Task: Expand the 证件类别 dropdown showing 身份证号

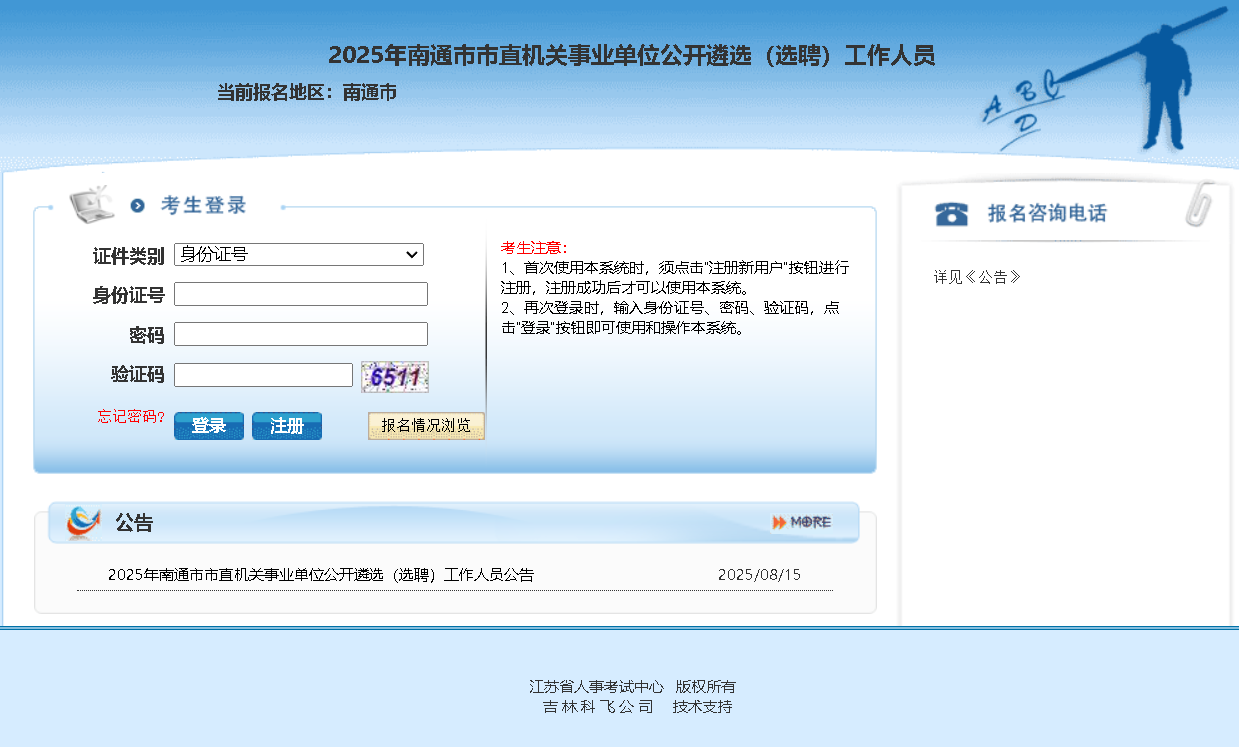Action: coord(299,255)
